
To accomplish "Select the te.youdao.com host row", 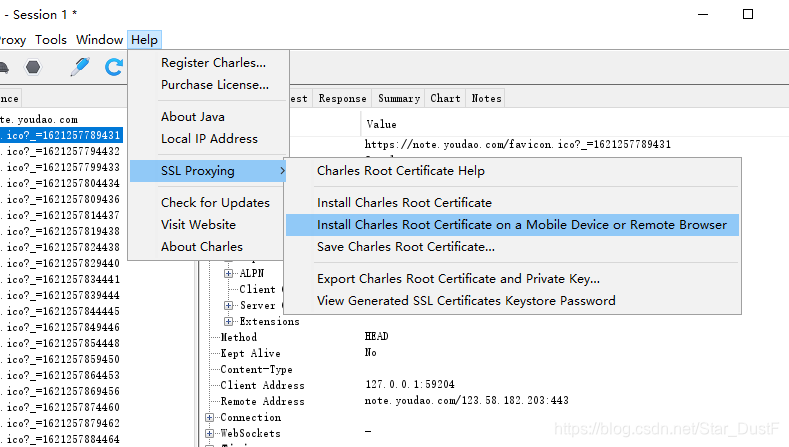I will [x=39, y=120].
